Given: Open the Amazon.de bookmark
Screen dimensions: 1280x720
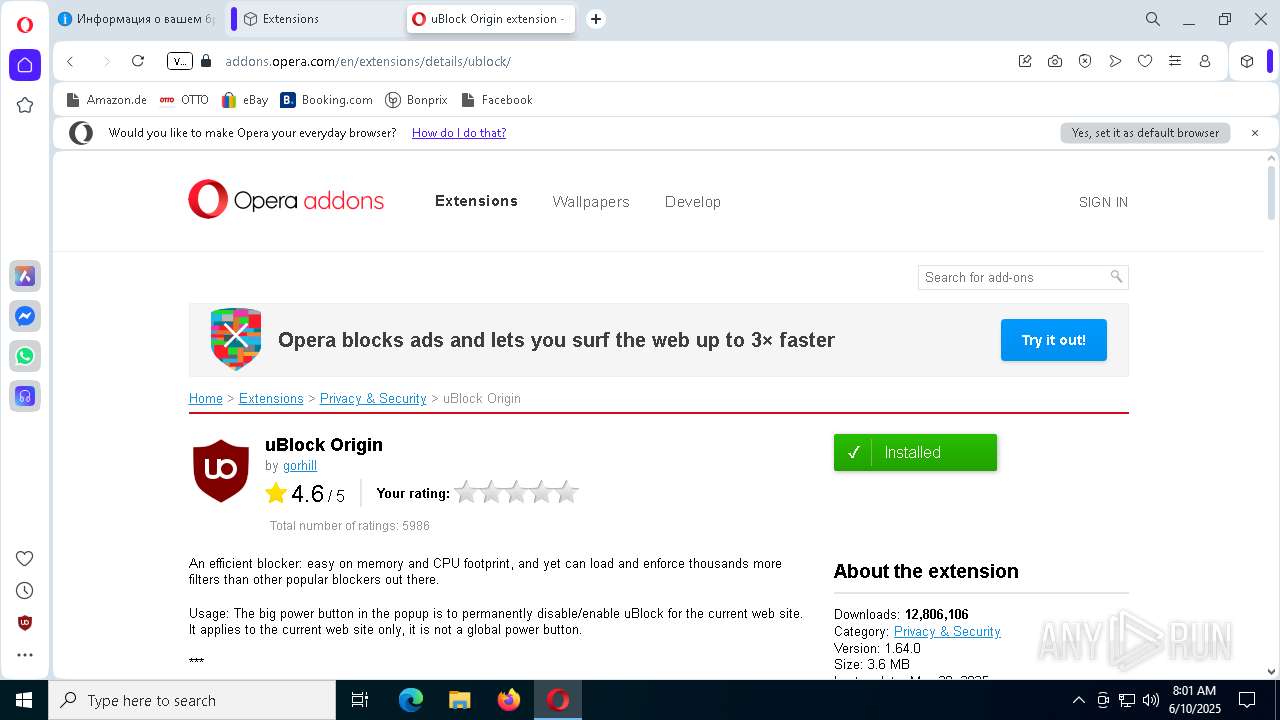Looking at the screenshot, I should [106, 100].
